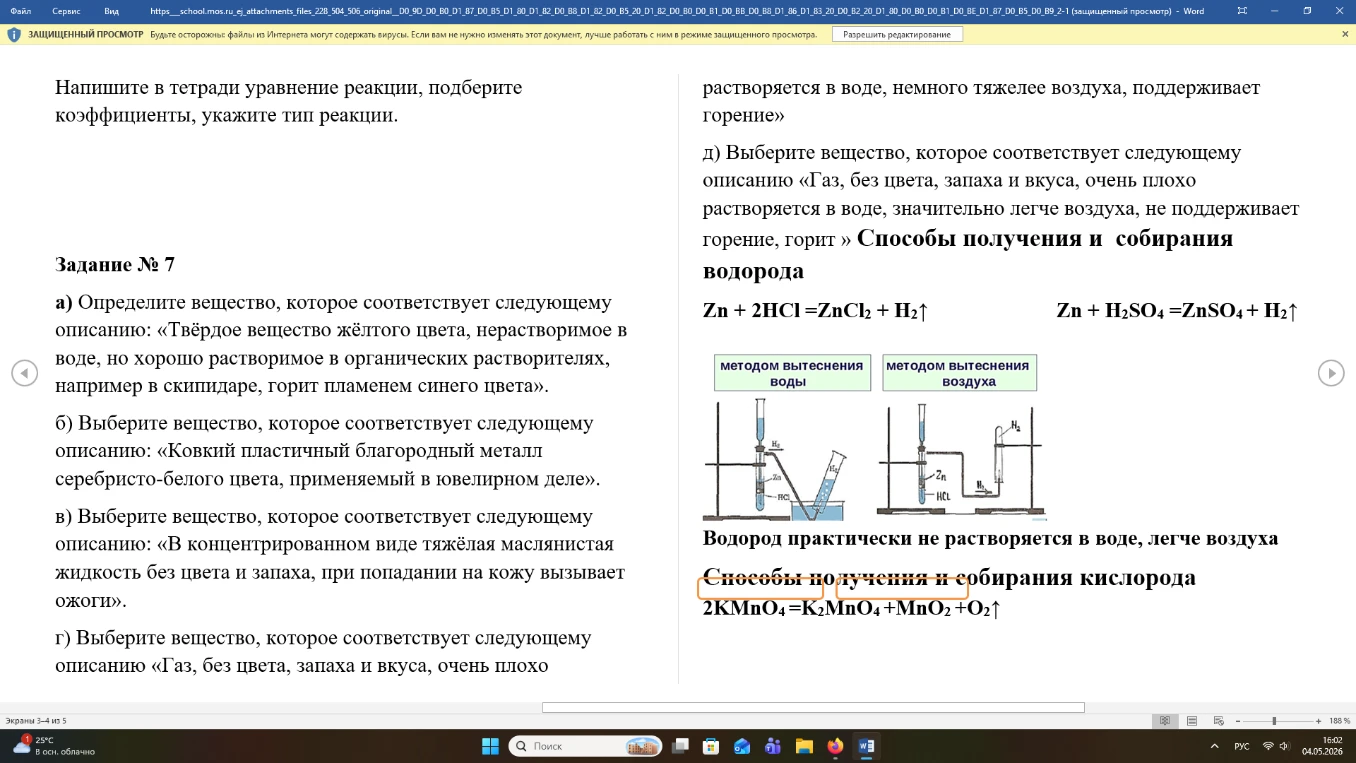Click the Разрешить редактирование button

(897, 34)
